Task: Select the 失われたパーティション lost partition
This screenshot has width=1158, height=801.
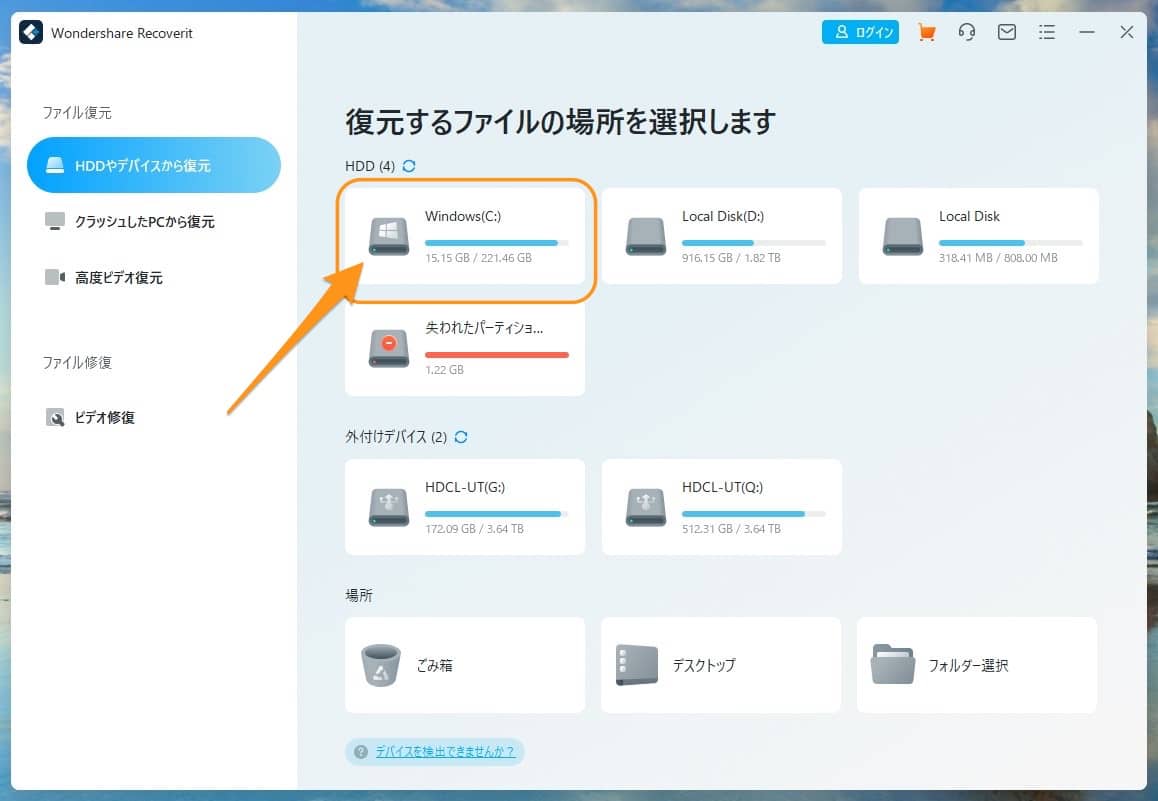Action: click(465, 347)
